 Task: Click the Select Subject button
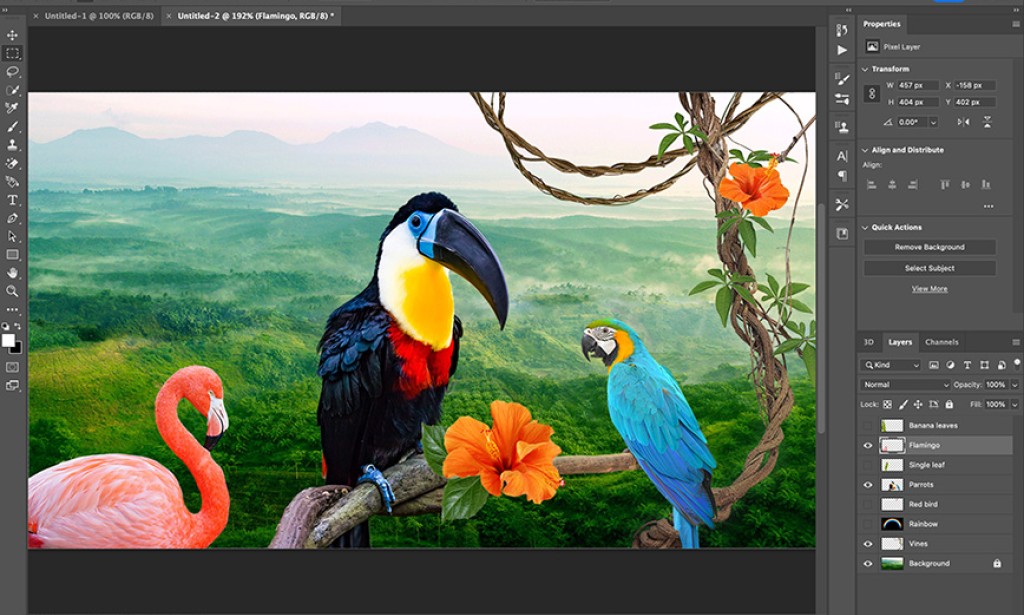932,268
